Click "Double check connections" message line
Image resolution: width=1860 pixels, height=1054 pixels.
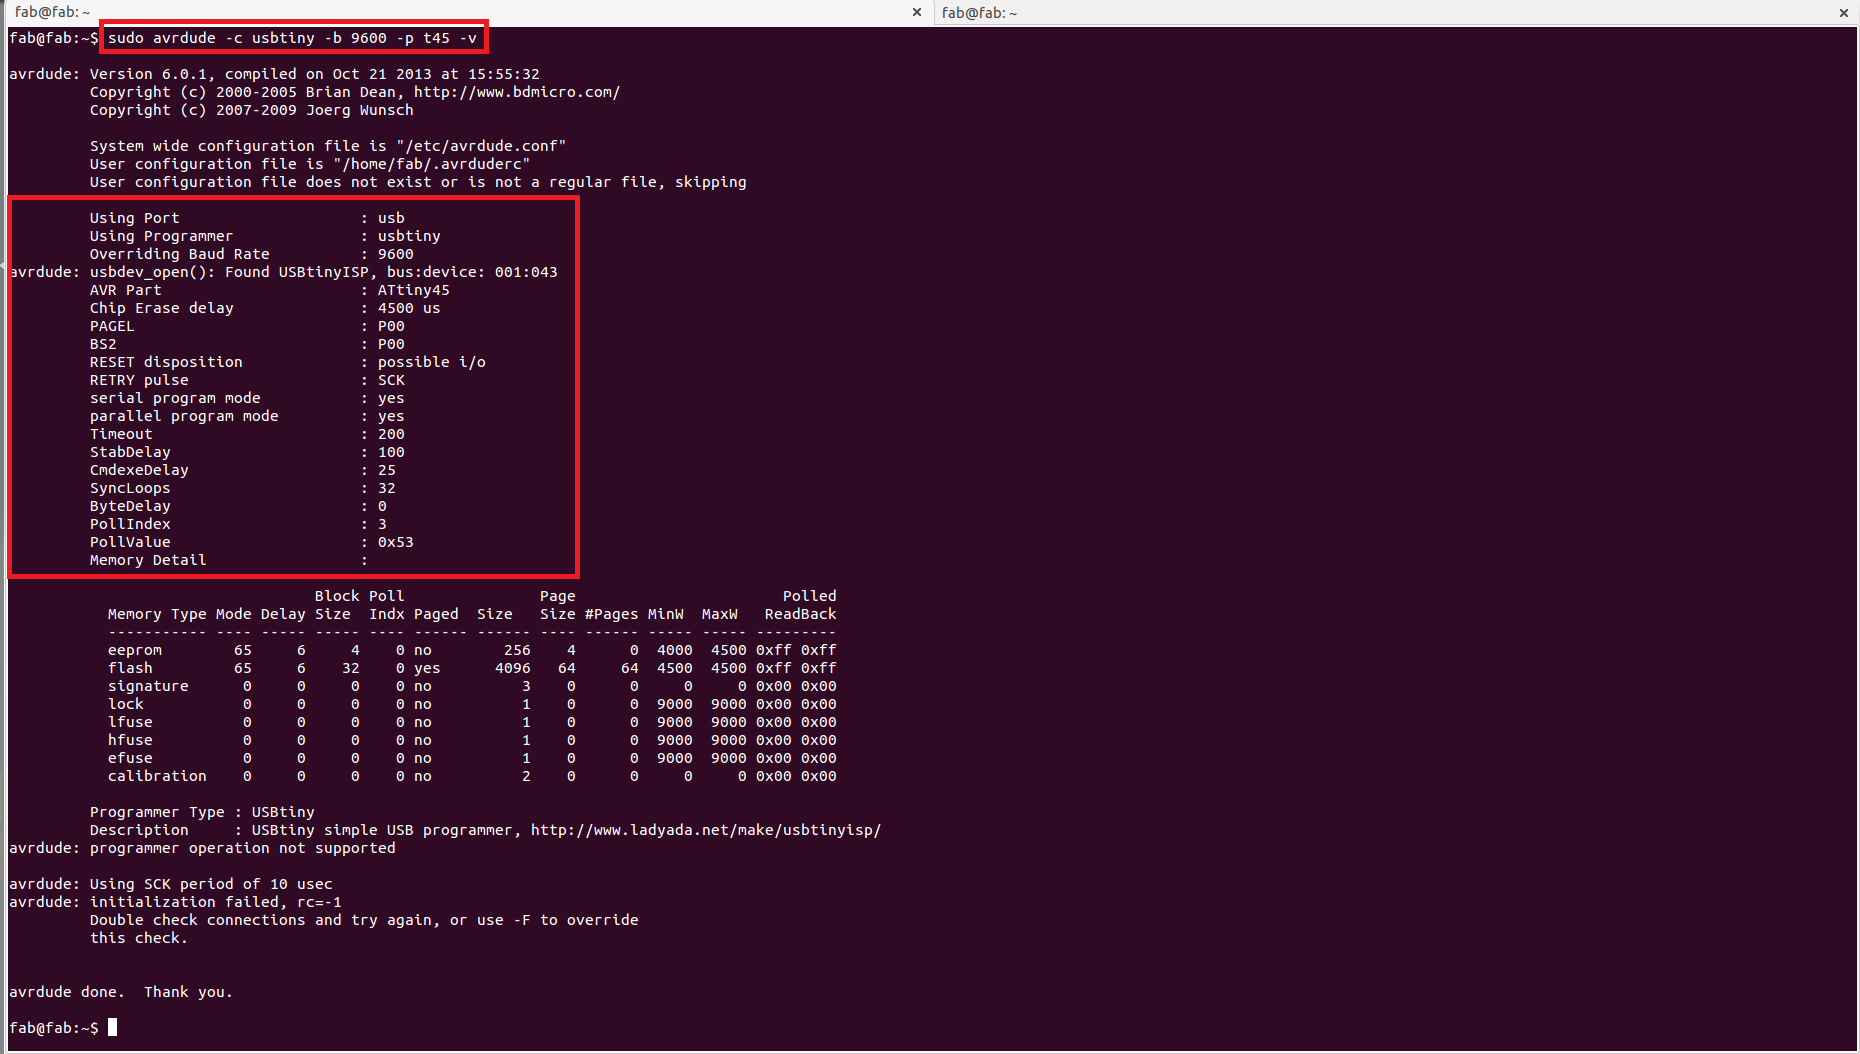click(364, 920)
